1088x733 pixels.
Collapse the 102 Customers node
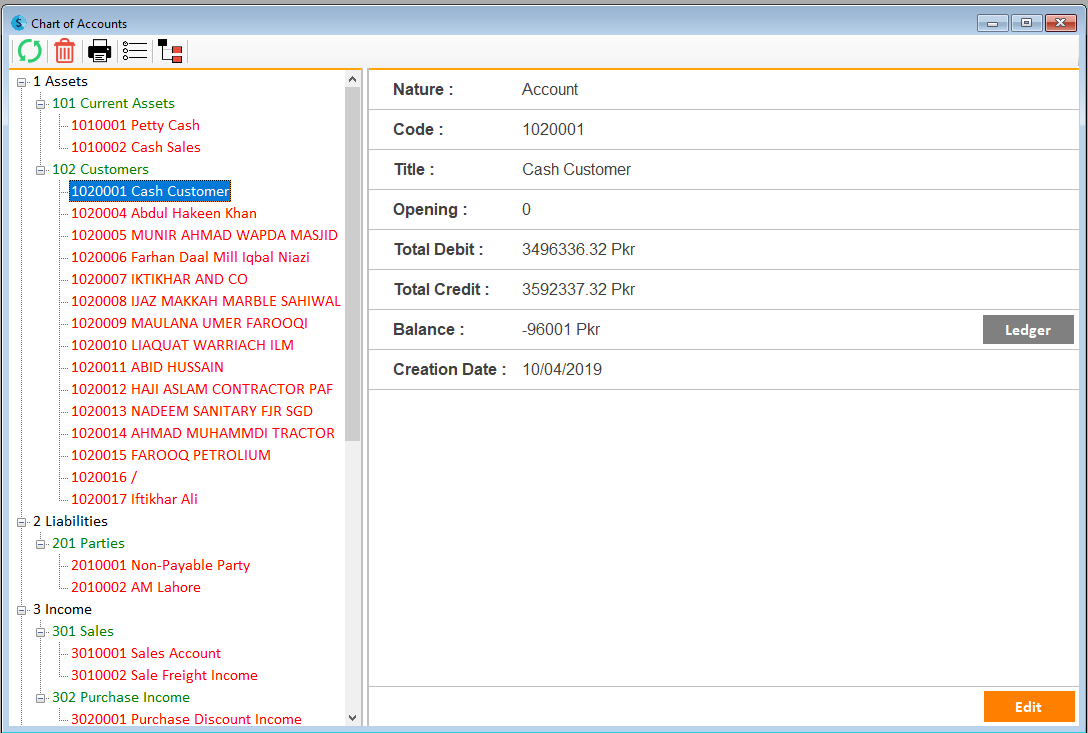pos(40,170)
